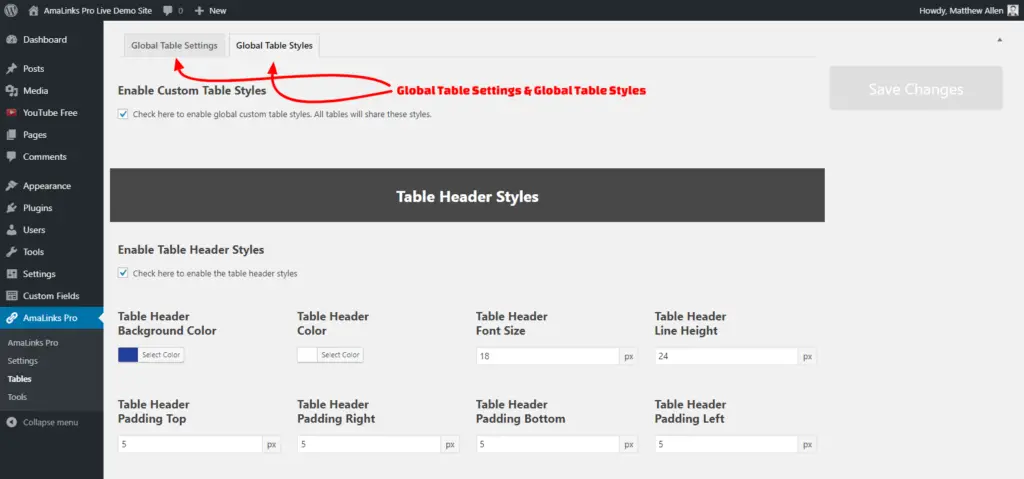1024x479 pixels.
Task: Click the Table Header Line Height field
Action: [x=726, y=356]
